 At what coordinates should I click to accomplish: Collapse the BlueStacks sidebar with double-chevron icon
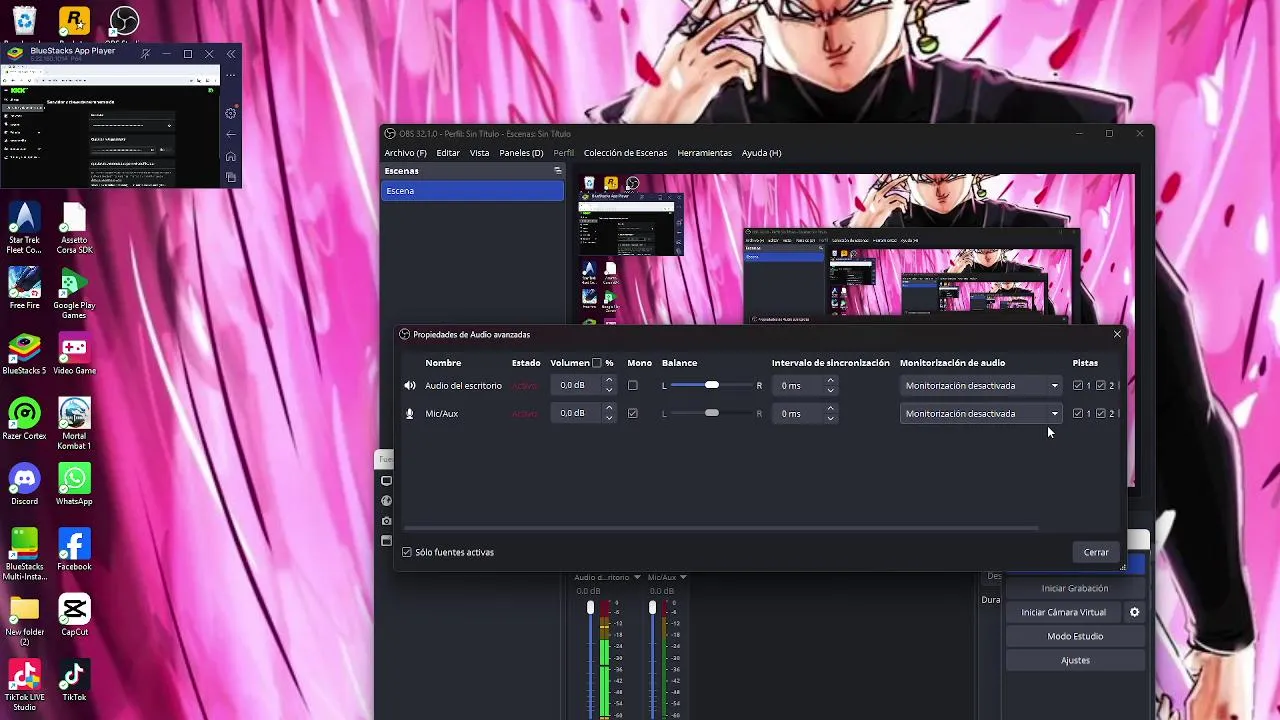tap(231, 54)
